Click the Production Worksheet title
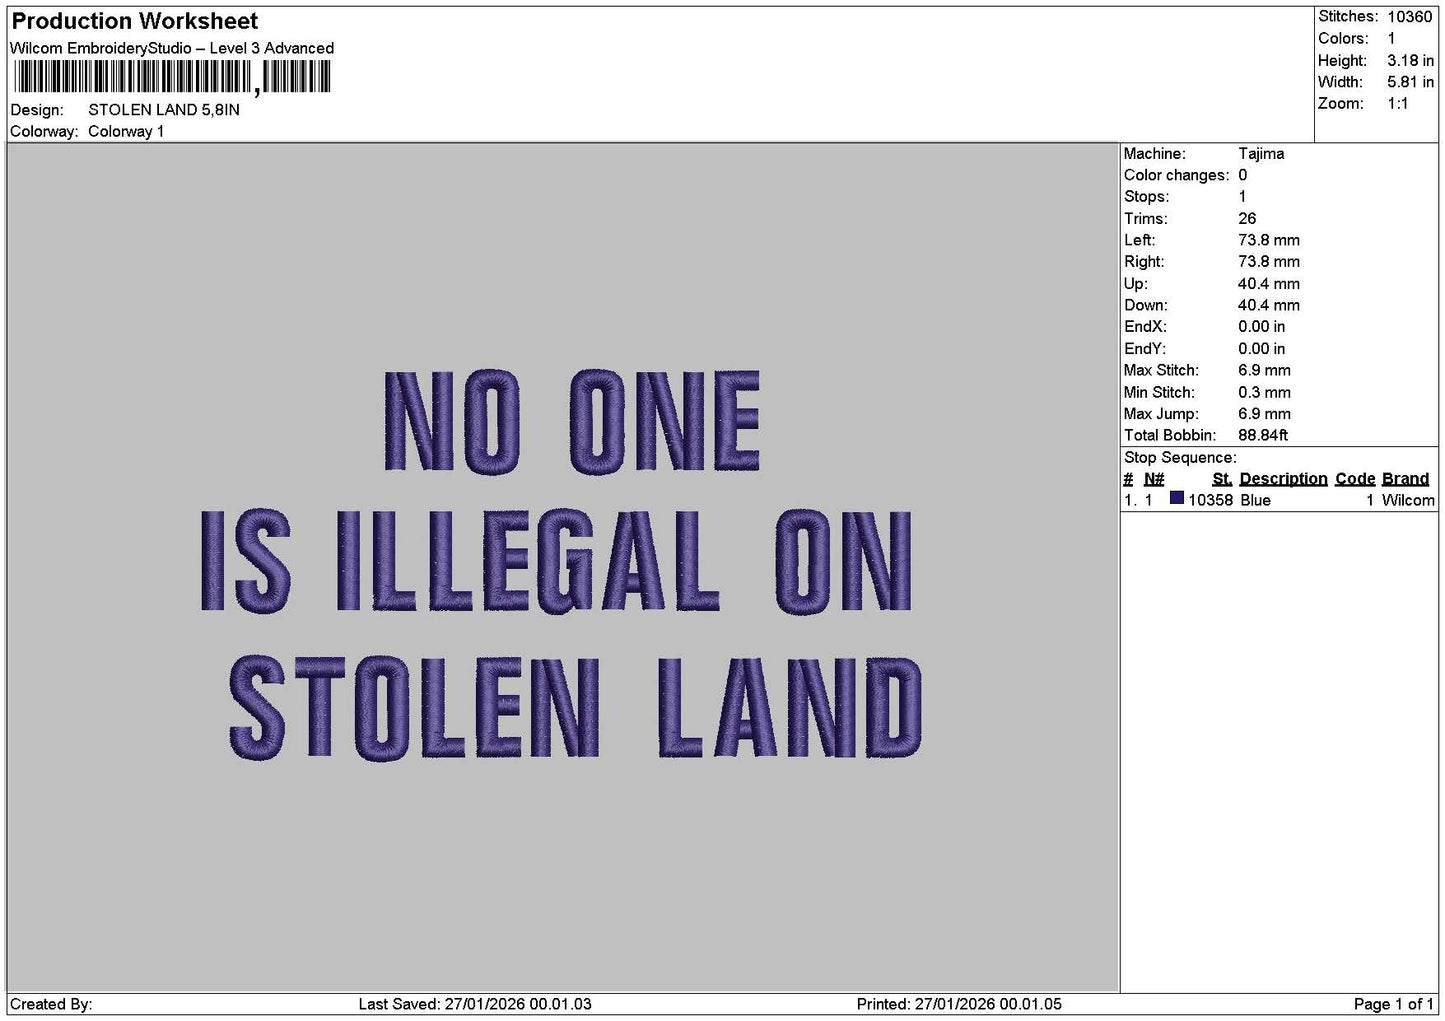1445x1021 pixels. point(134,21)
